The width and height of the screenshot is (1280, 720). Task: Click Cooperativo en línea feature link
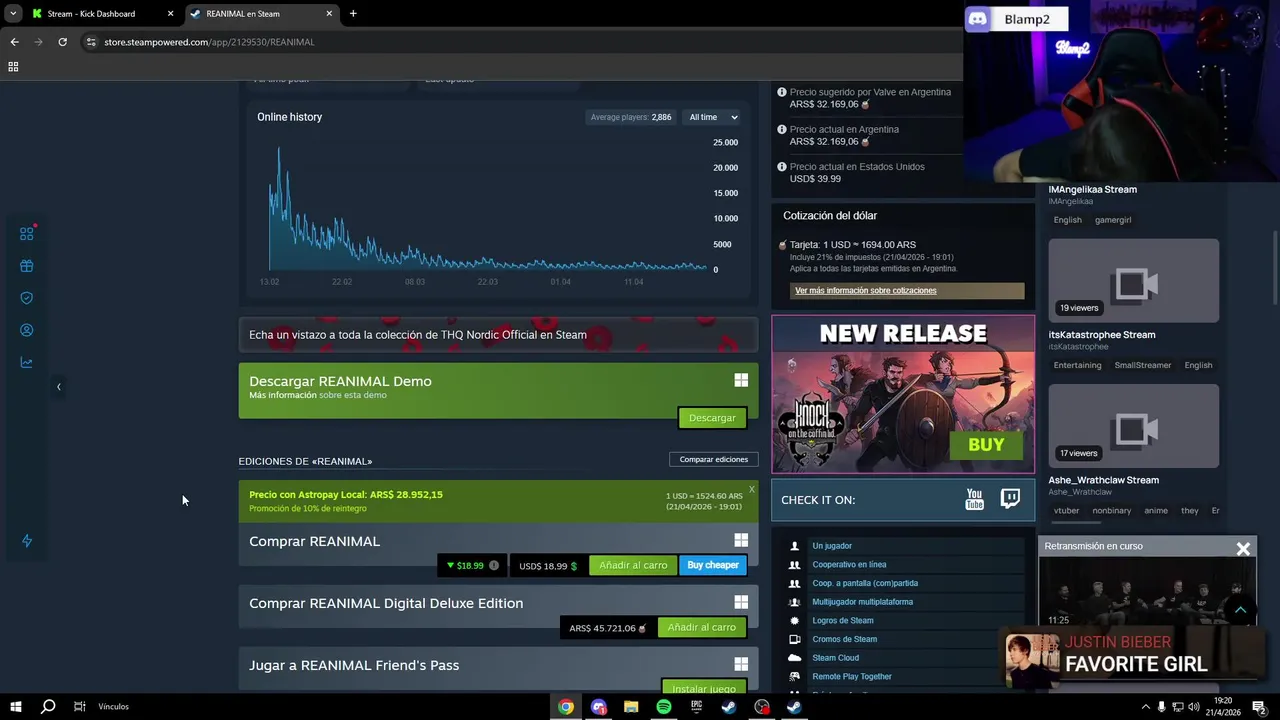(849, 565)
